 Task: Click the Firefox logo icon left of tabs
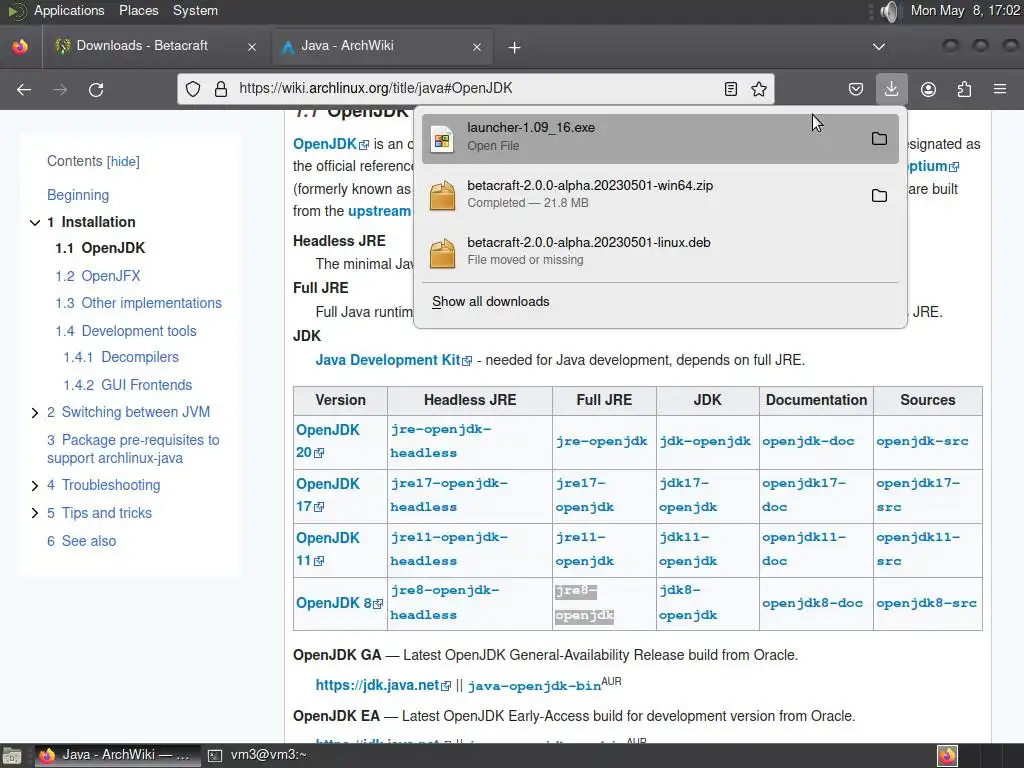(x=20, y=46)
